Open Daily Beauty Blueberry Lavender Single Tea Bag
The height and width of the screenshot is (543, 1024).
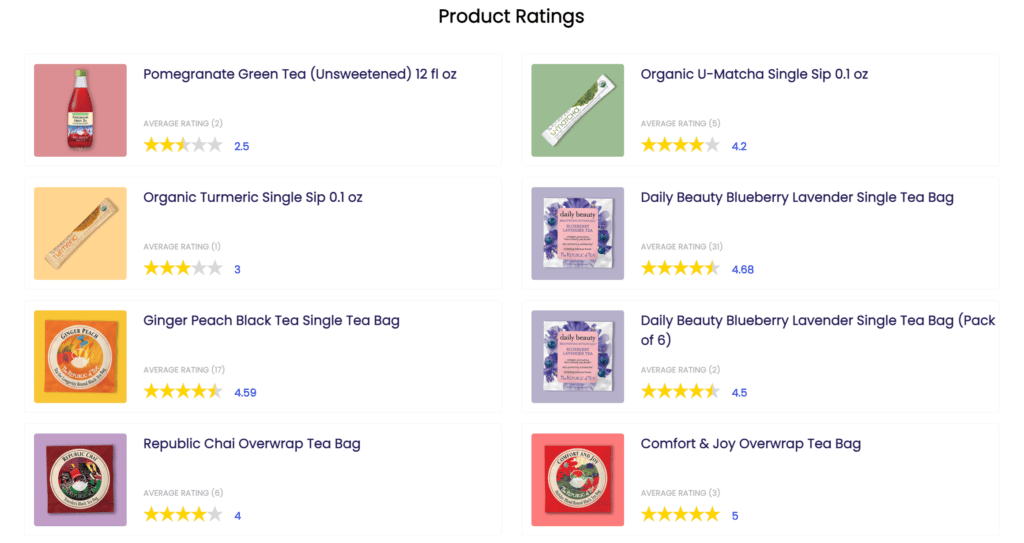tap(797, 197)
